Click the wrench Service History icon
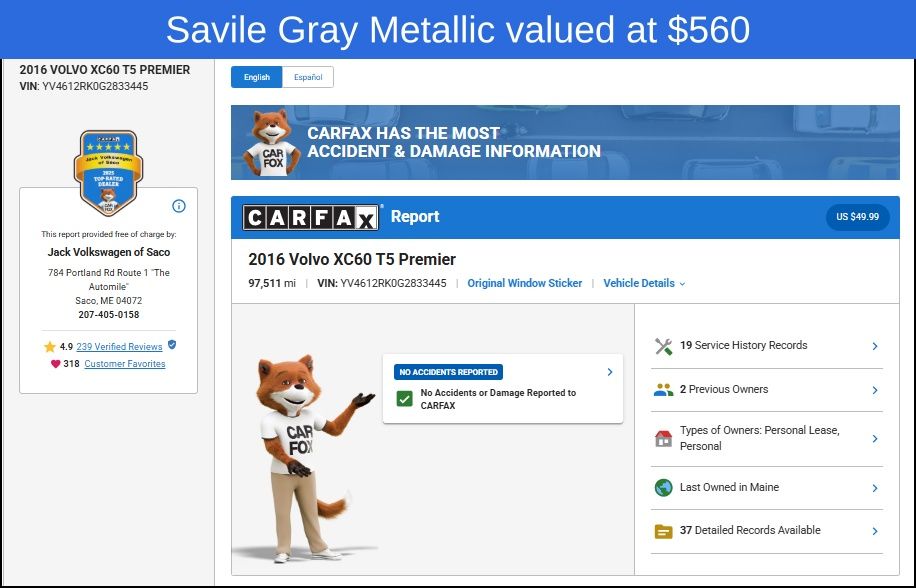This screenshot has width=916, height=588. pyautogui.click(x=664, y=346)
